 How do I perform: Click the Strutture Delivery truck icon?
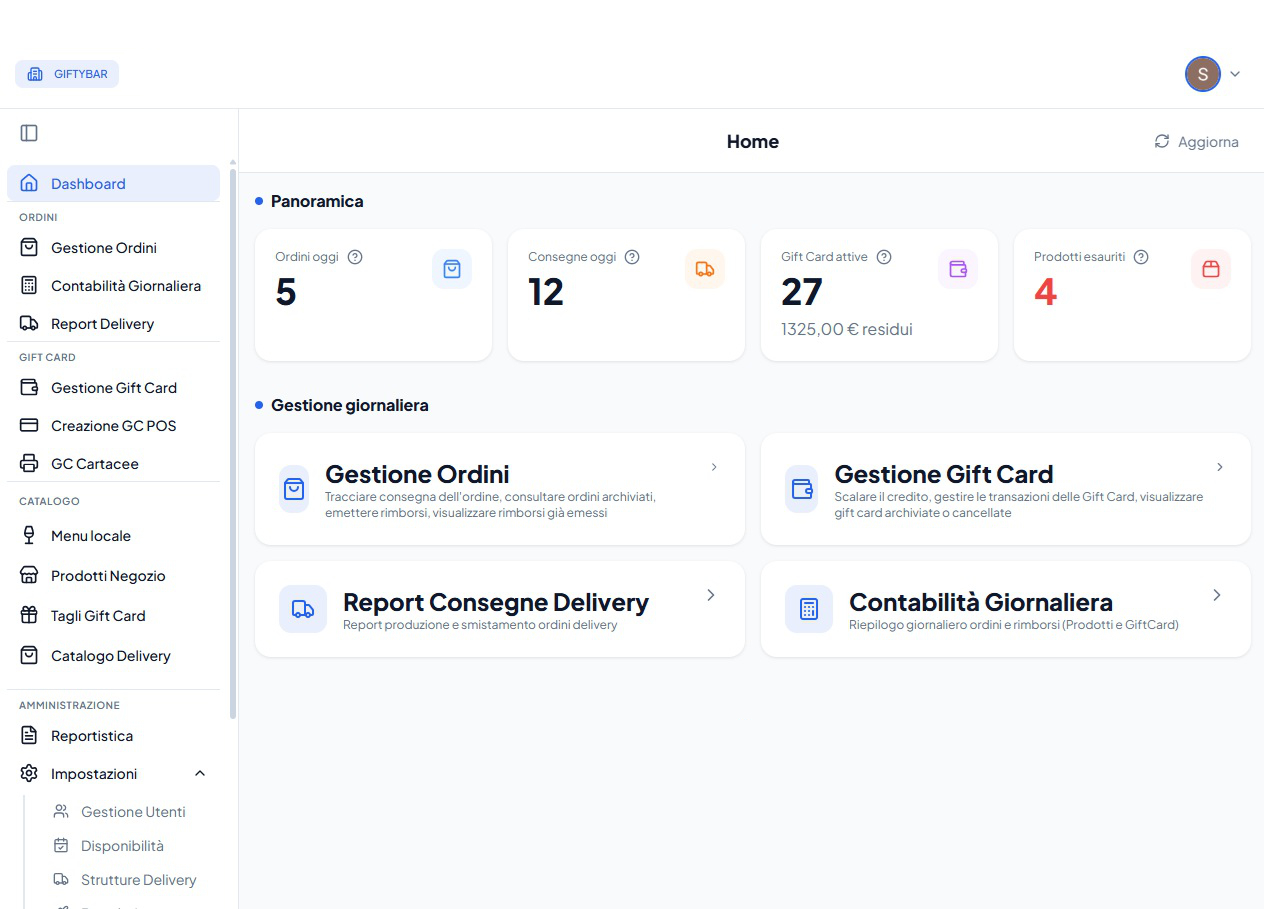61,879
